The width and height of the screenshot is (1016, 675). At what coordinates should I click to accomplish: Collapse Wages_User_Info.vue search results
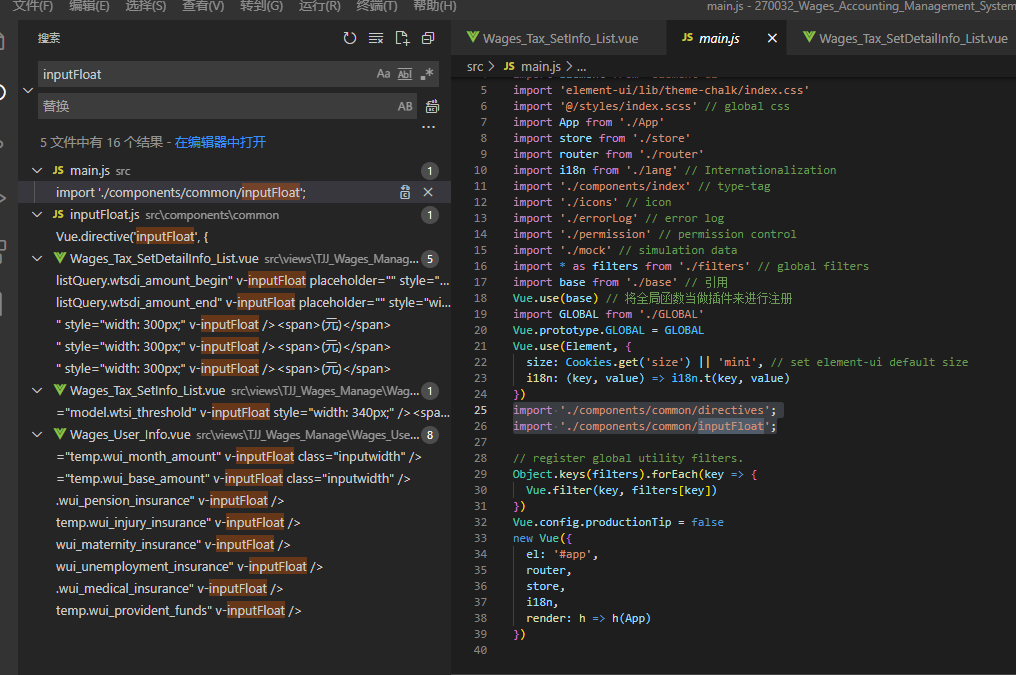(x=38, y=435)
